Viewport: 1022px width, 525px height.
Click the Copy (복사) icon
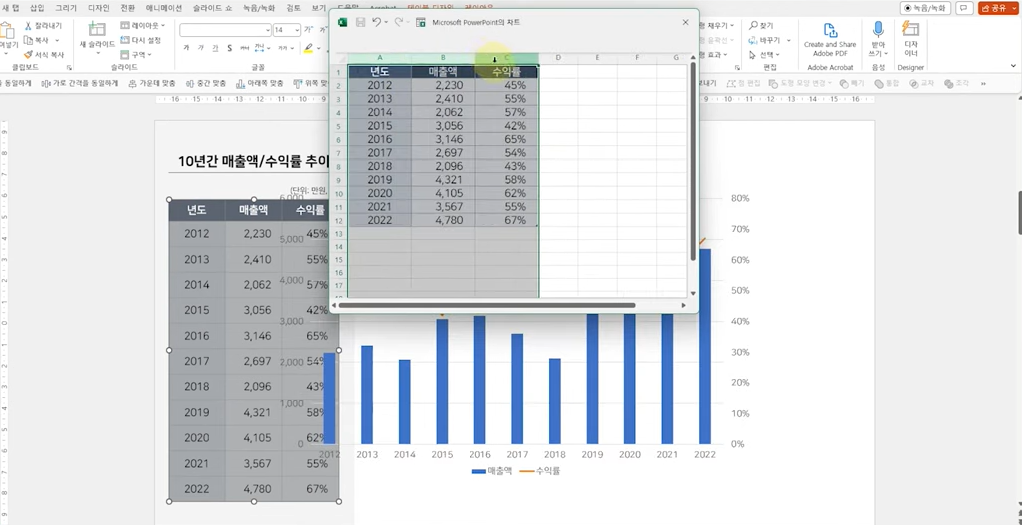pyautogui.click(x=28, y=40)
